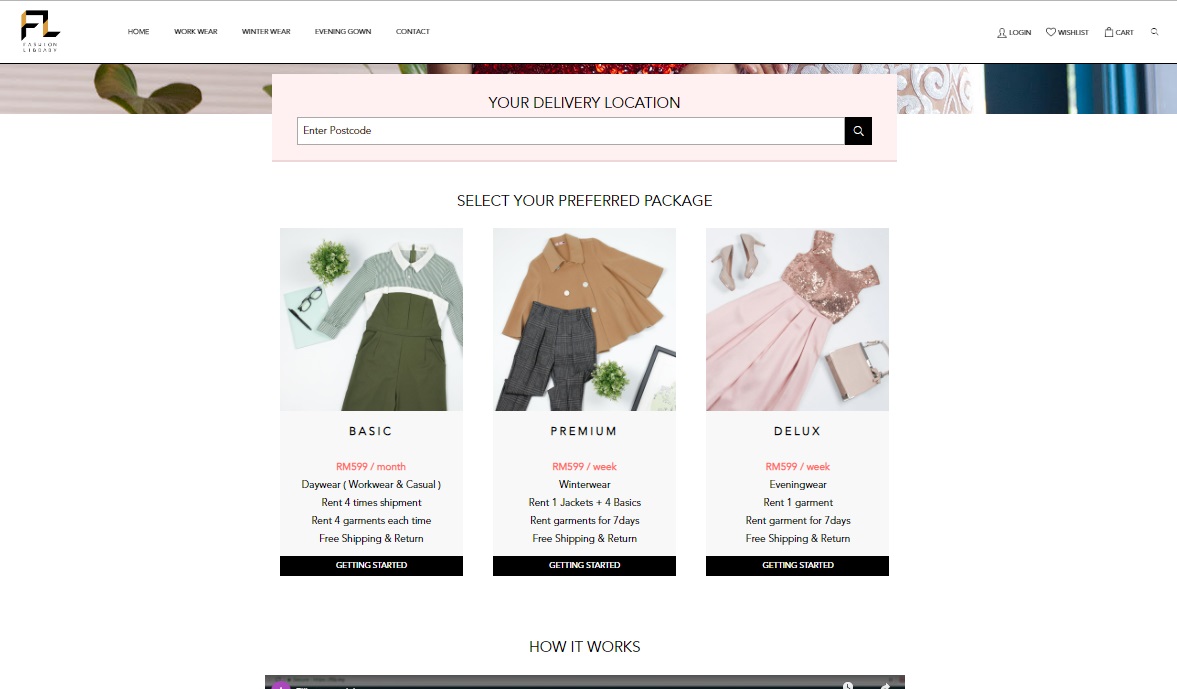1177x689 pixels.
Task: Navigate to the Contact page
Action: pyautogui.click(x=412, y=32)
